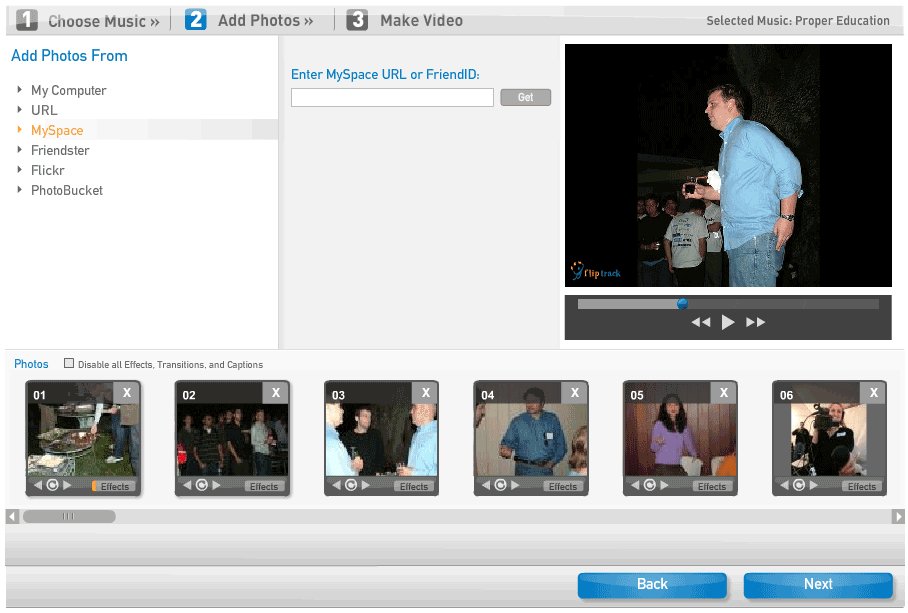This screenshot has height=613, width=908.
Task: Expand the Flickr photo source
Action: click(47, 170)
